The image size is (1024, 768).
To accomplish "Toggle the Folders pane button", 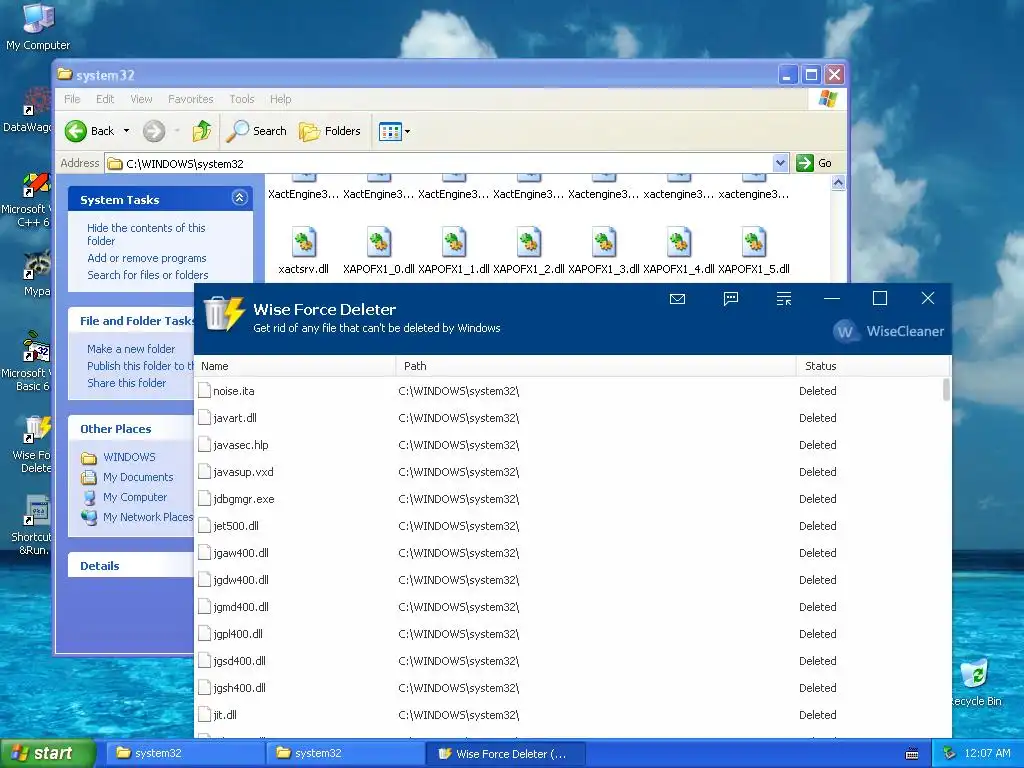I will (x=330, y=131).
